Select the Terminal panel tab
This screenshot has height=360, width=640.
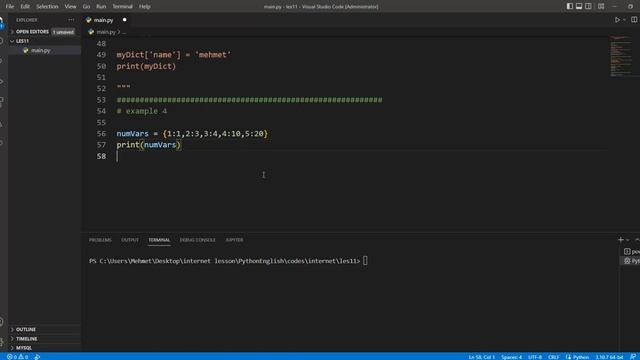click(159, 240)
